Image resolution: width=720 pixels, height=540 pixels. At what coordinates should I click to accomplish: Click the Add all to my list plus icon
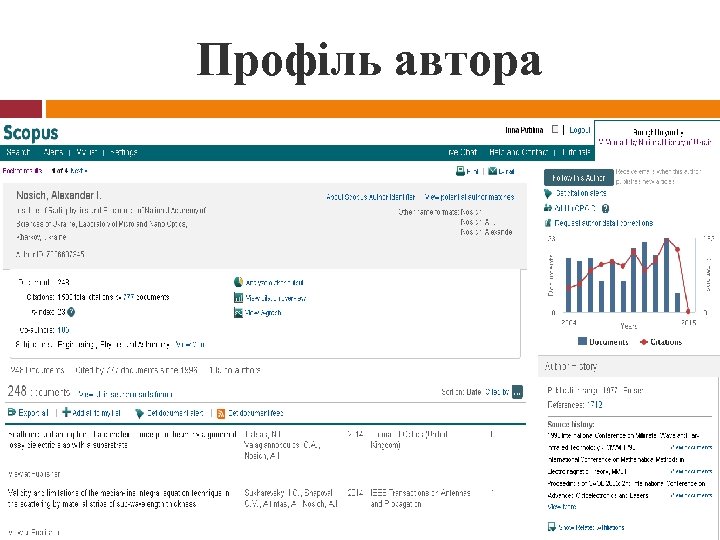67,412
